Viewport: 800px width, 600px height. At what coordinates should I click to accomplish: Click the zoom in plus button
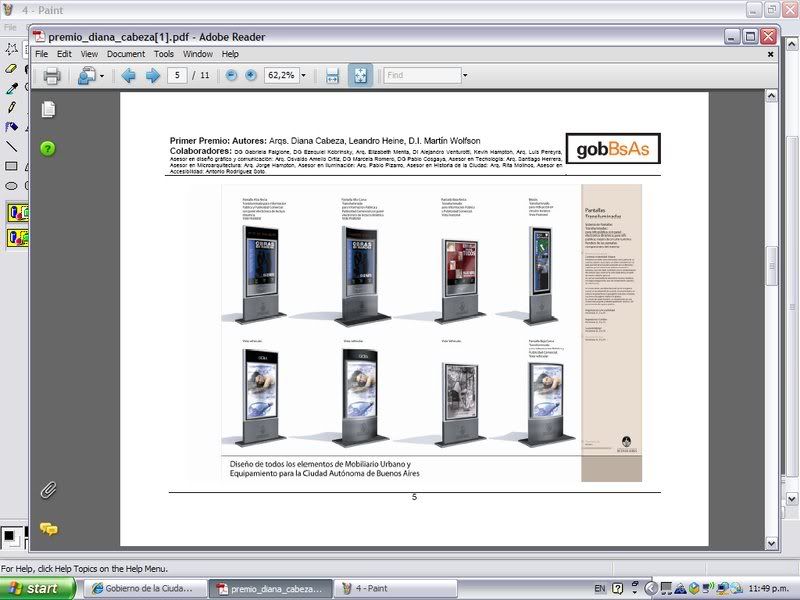pyautogui.click(x=250, y=76)
